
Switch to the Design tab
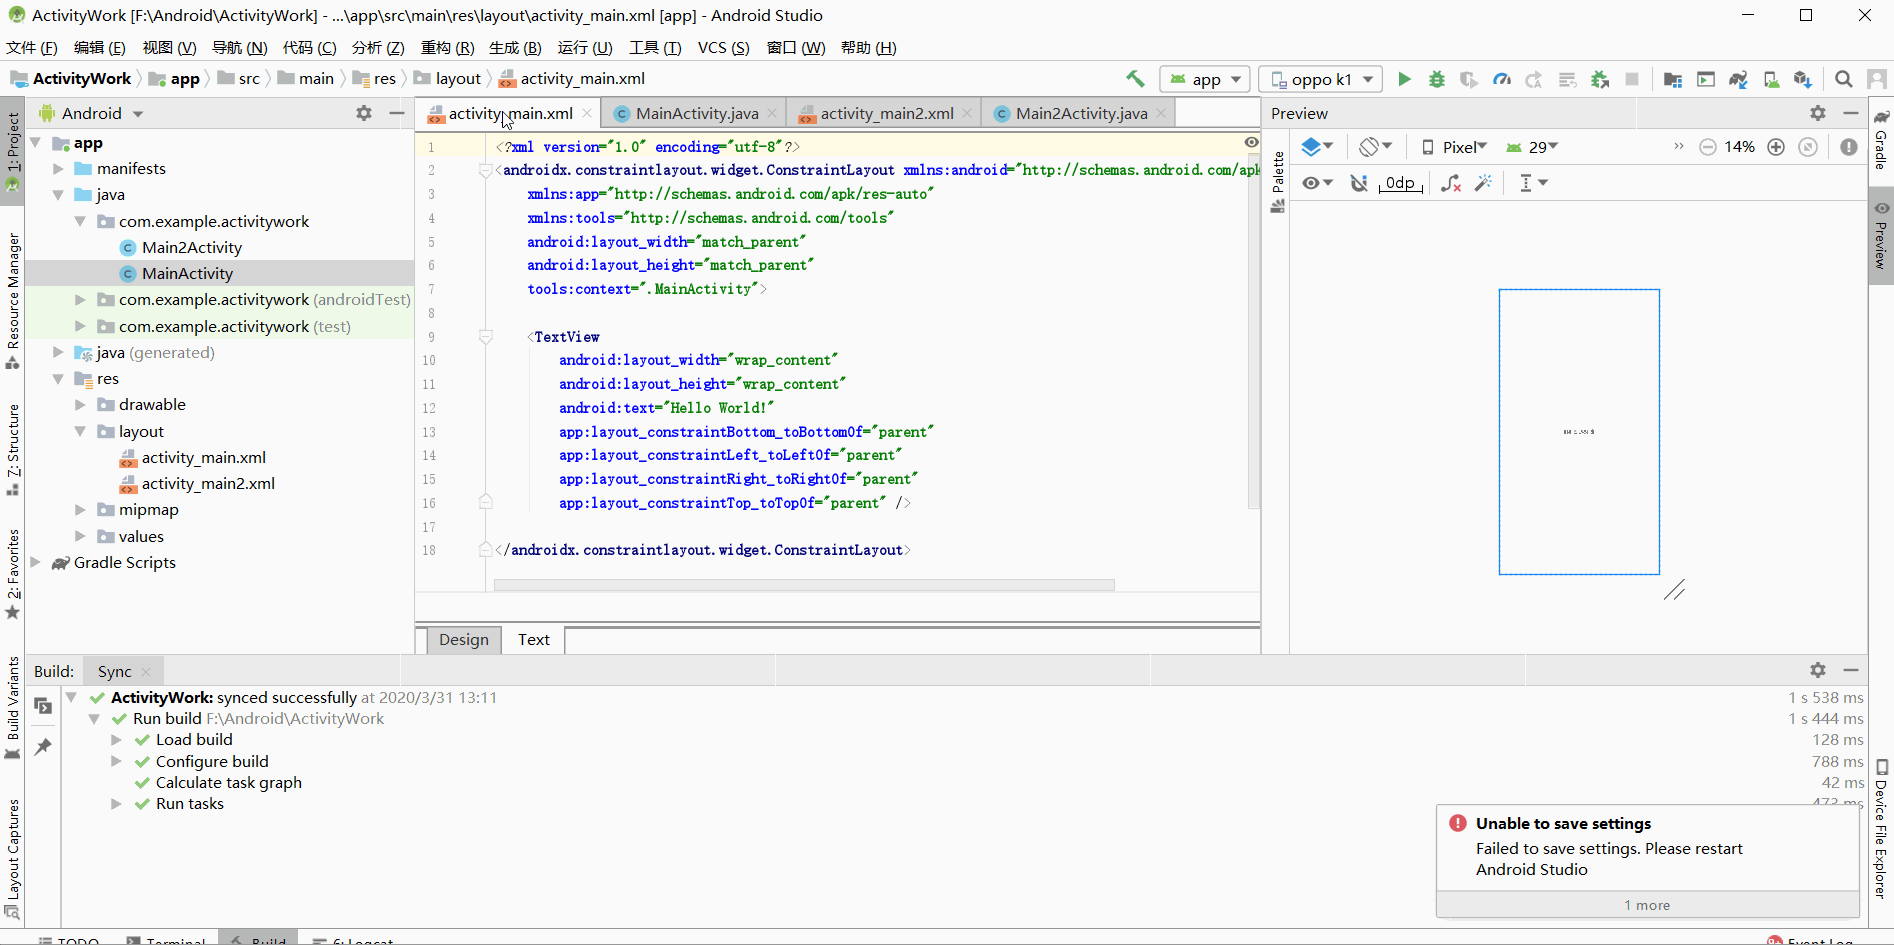coord(463,639)
